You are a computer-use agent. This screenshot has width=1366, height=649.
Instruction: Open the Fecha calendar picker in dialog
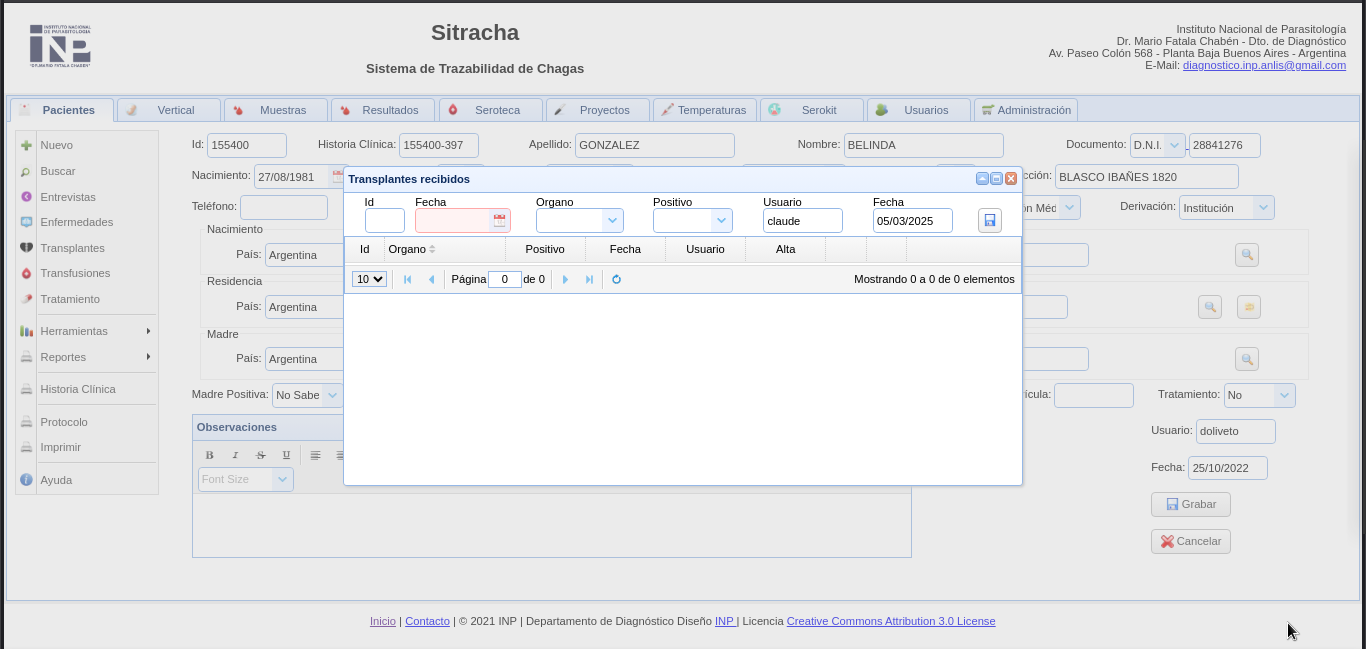click(x=499, y=221)
